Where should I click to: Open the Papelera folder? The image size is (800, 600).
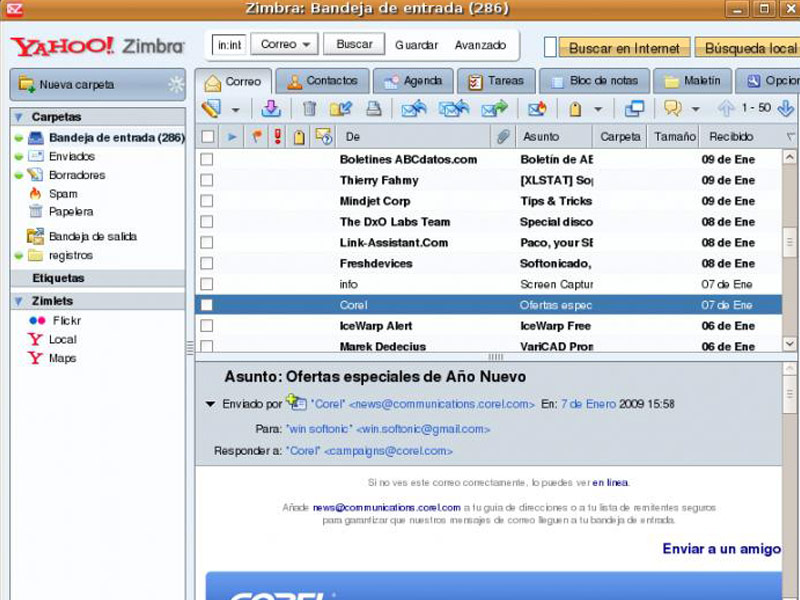61,212
